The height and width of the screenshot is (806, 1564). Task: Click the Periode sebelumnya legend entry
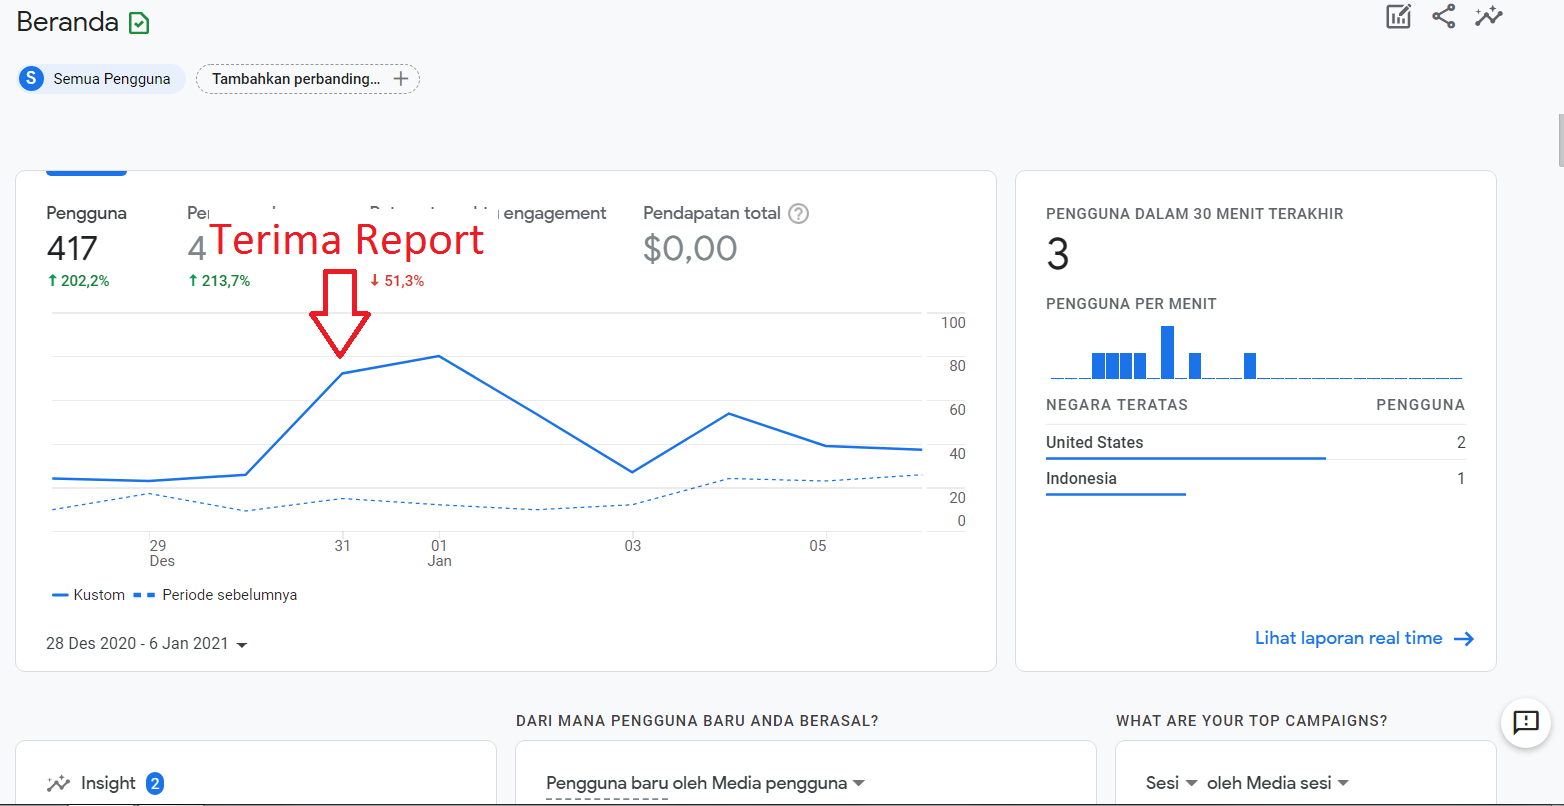[215, 595]
